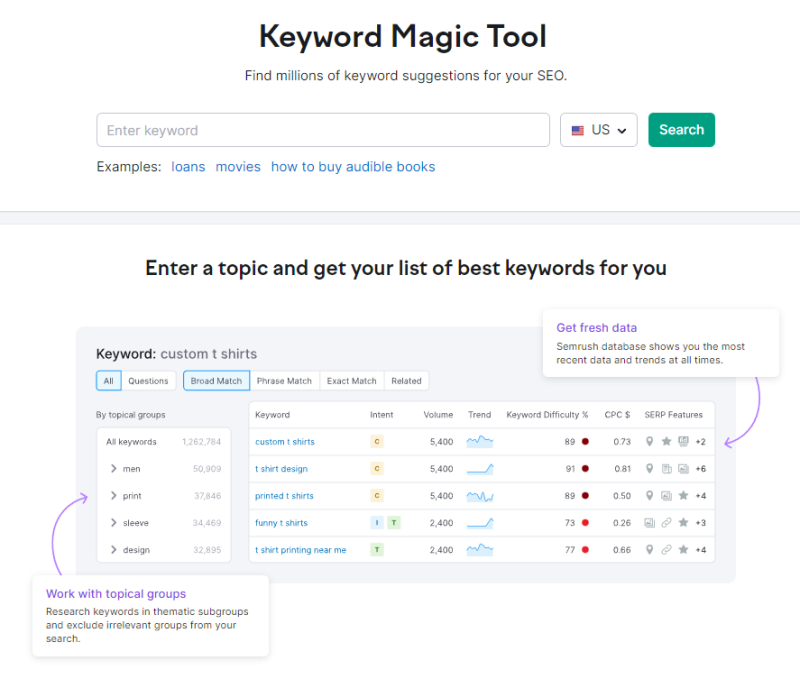The height and width of the screenshot is (679, 800).
Task: Click the star icon in custom t shirts row
Action: coord(667,441)
